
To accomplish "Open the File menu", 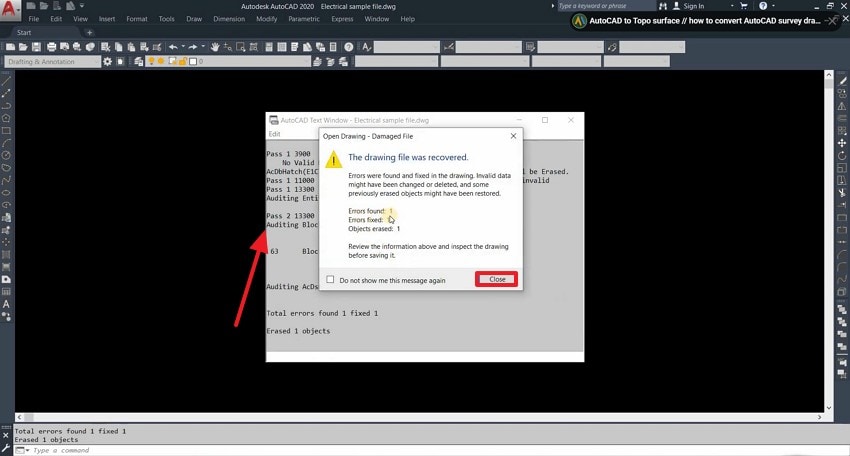I will 34,19.
